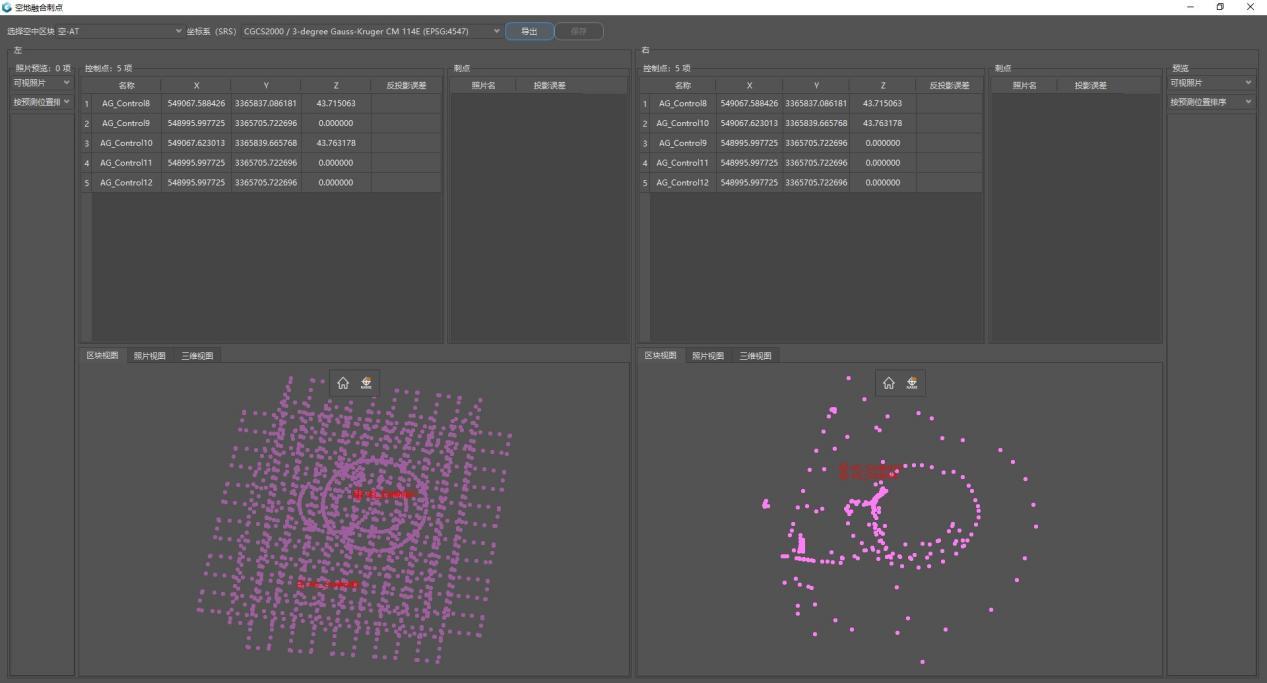Switch to 三维视图 tab in left panel
The width and height of the screenshot is (1267, 683).
(x=197, y=356)
